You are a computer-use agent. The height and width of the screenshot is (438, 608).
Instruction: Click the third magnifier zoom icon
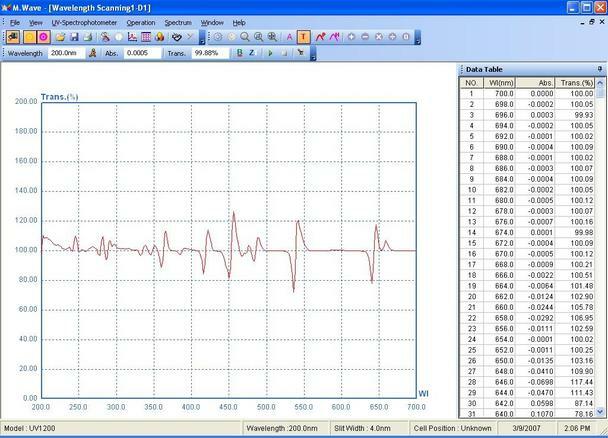(x=272, y=37)
